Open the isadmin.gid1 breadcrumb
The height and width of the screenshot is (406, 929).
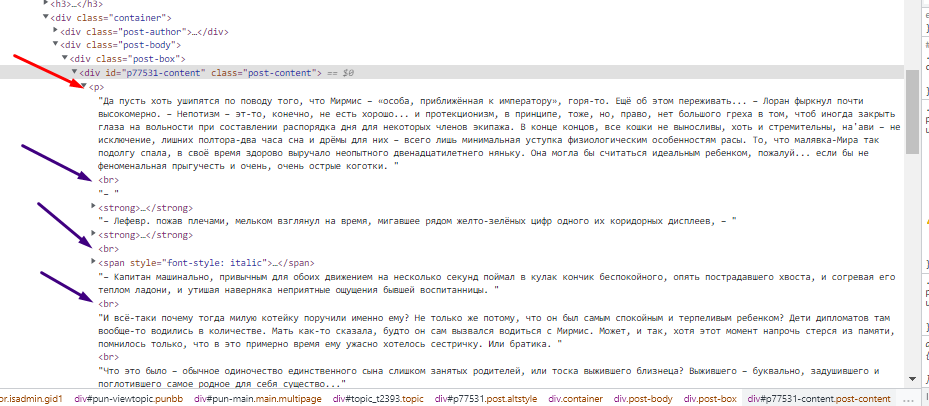pyautogui.click(x=31, y=399)
